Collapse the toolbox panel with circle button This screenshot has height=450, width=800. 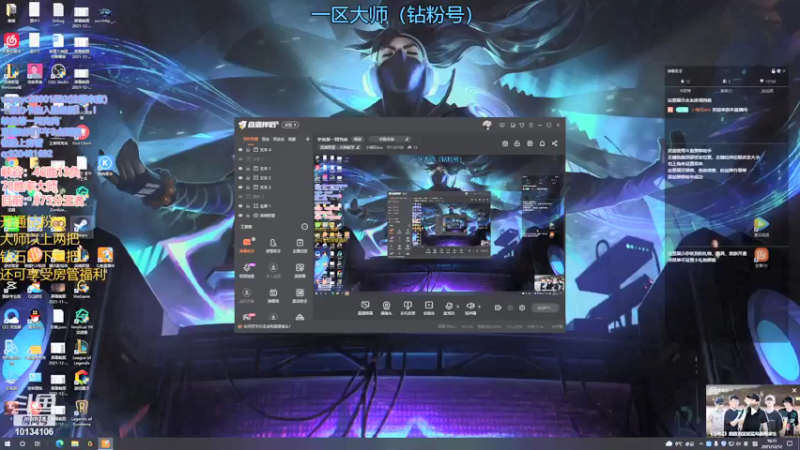[305, 227]
